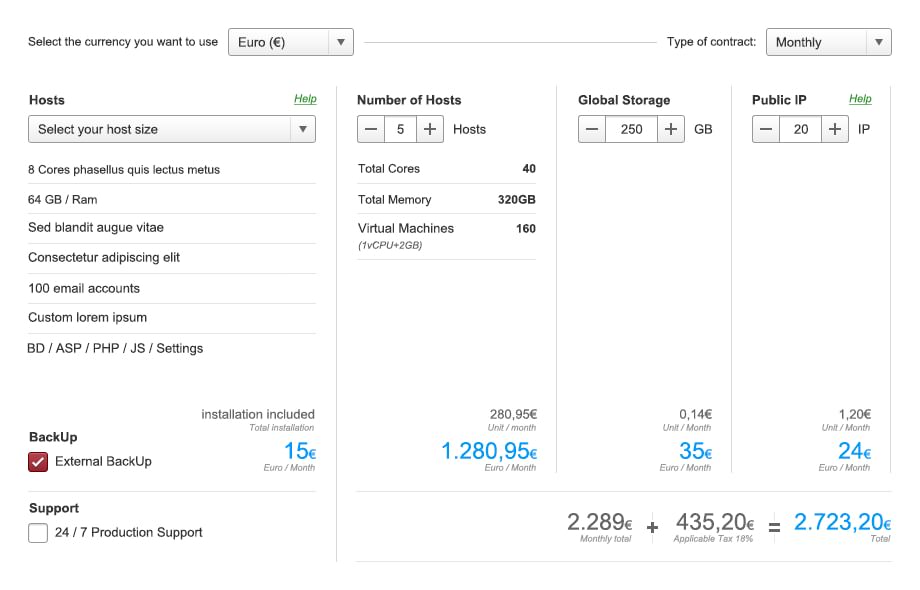Open the Euro (€) currency dropdown
The width and height of the screenshot is (920, 590).
point(290,42)
